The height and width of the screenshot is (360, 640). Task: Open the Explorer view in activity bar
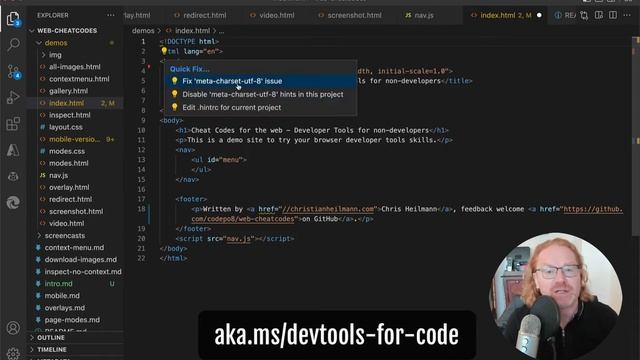[x=13, y=19]
